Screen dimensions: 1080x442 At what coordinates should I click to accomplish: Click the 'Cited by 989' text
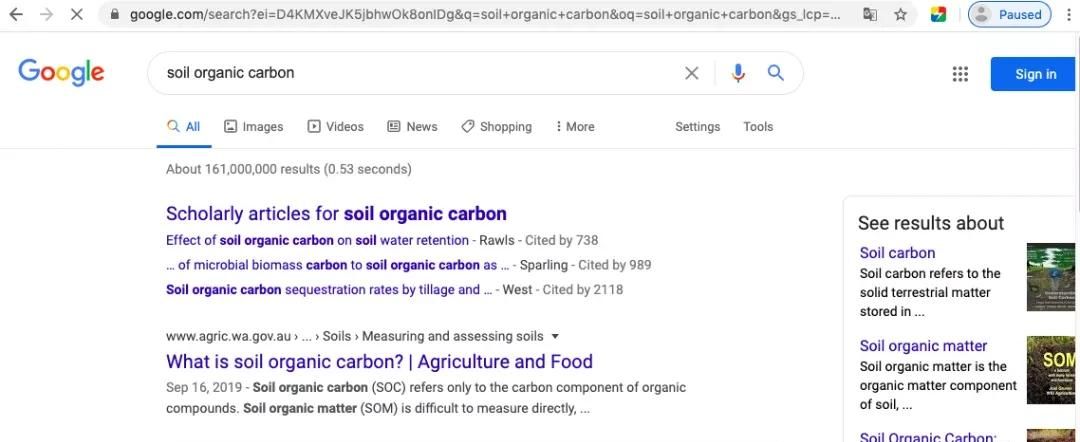tap(614, 265)
